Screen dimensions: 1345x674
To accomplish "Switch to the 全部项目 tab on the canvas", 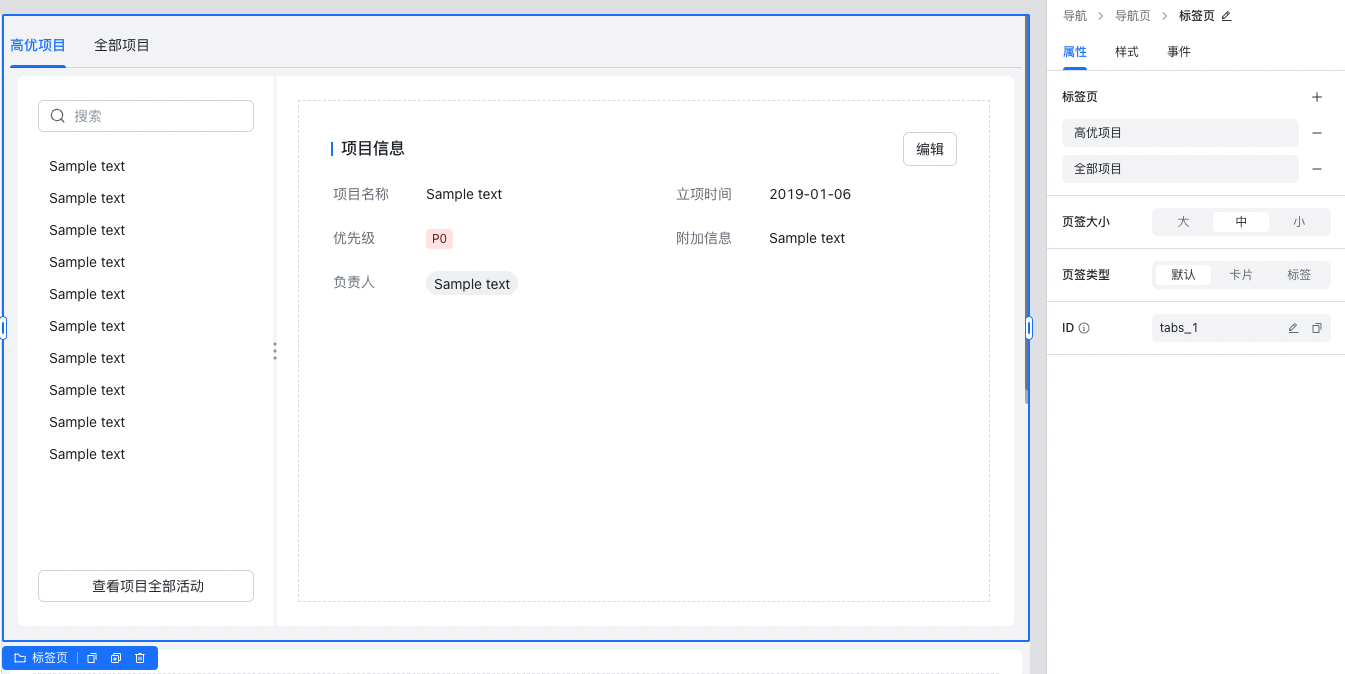I will [x=122, y=45].
